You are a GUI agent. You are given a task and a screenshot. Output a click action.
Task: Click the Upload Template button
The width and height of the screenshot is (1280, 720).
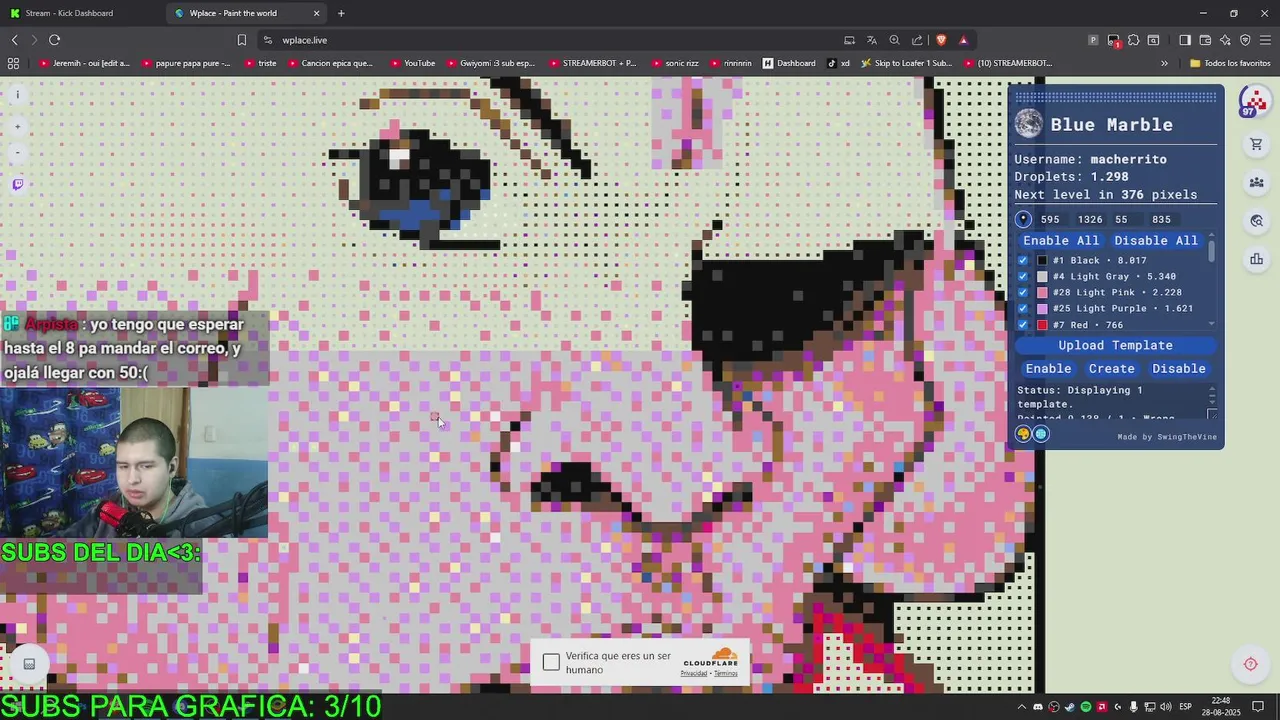pos(1115,345)
